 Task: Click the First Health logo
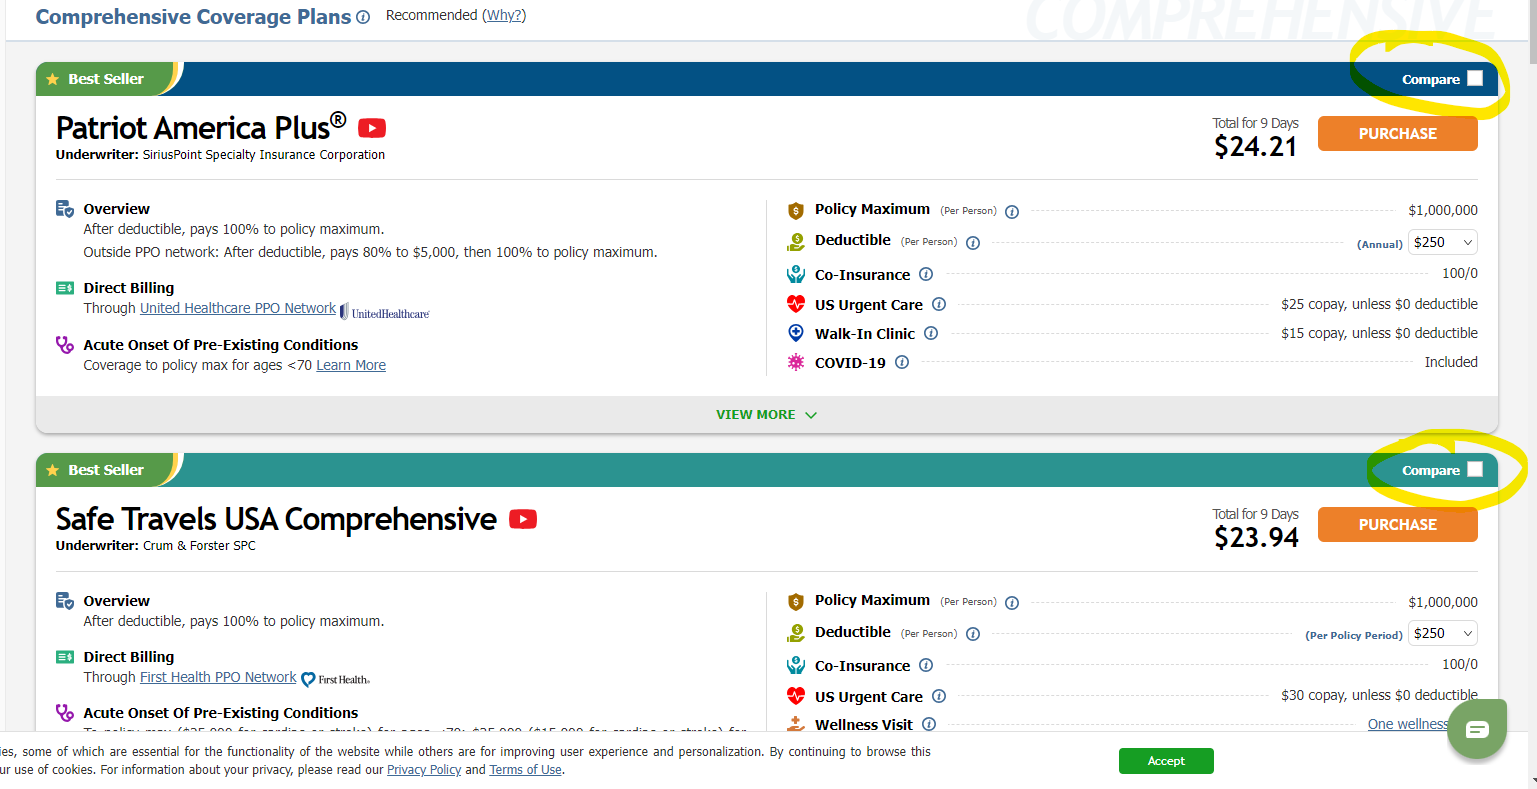tap(336, 679)
